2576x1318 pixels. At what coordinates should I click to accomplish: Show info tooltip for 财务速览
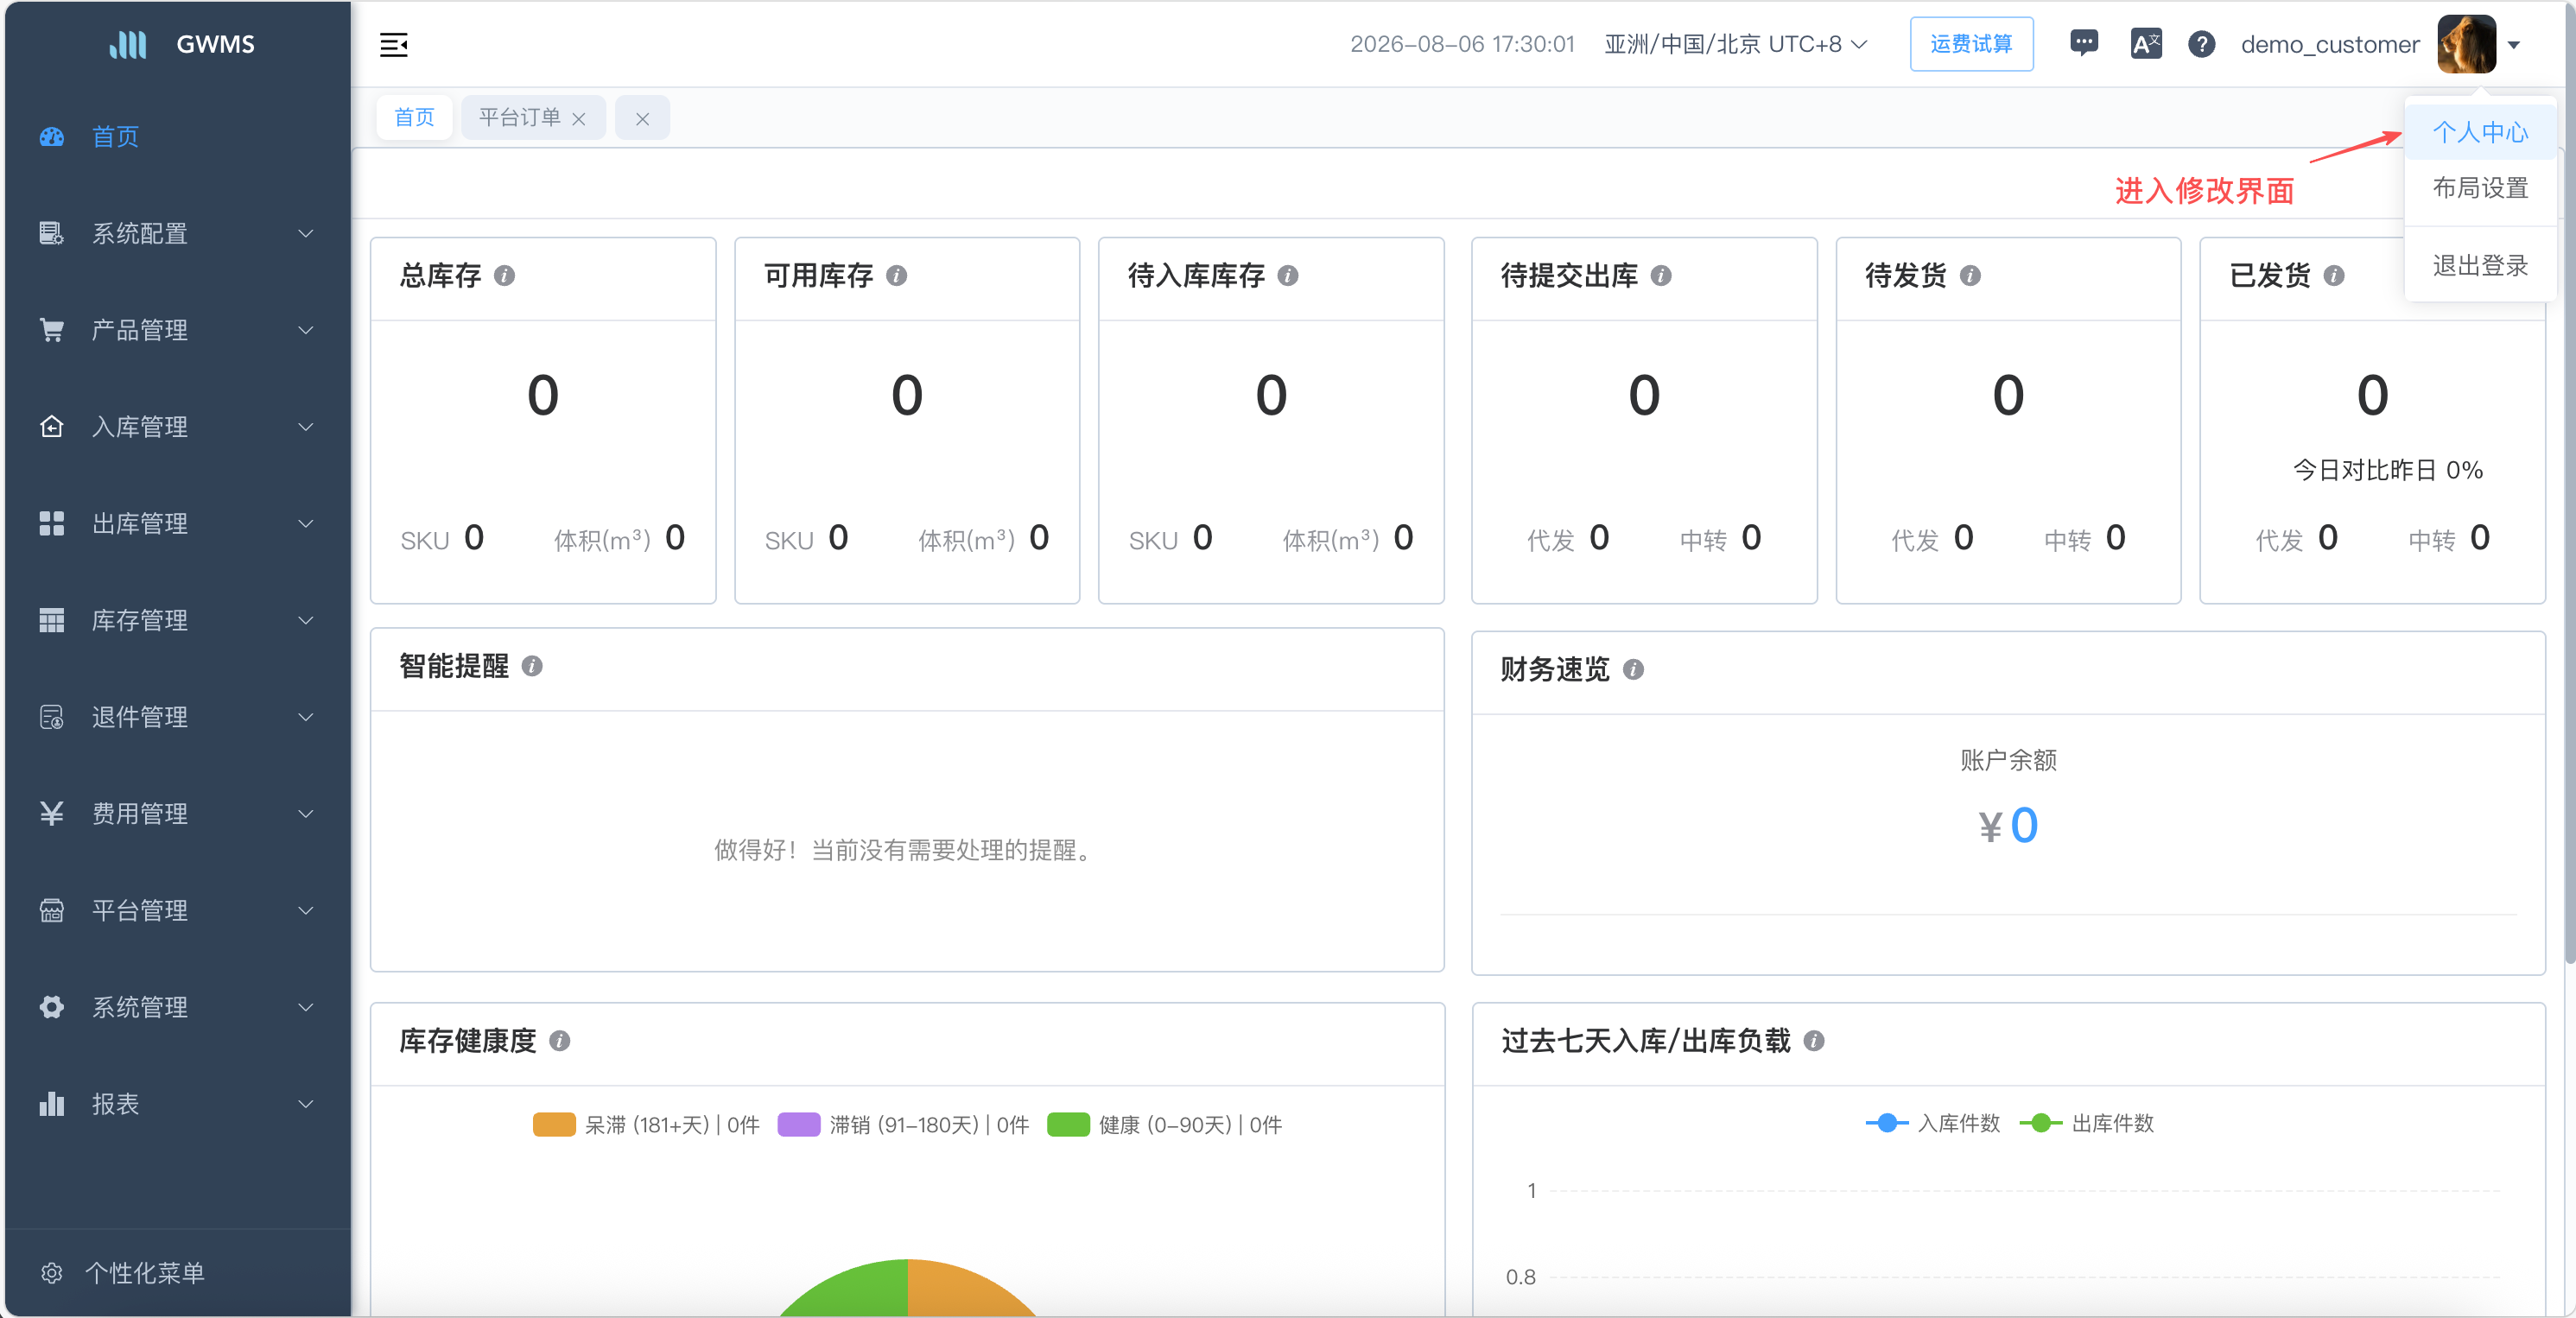pyautogui.click(x=1633, y=670)
